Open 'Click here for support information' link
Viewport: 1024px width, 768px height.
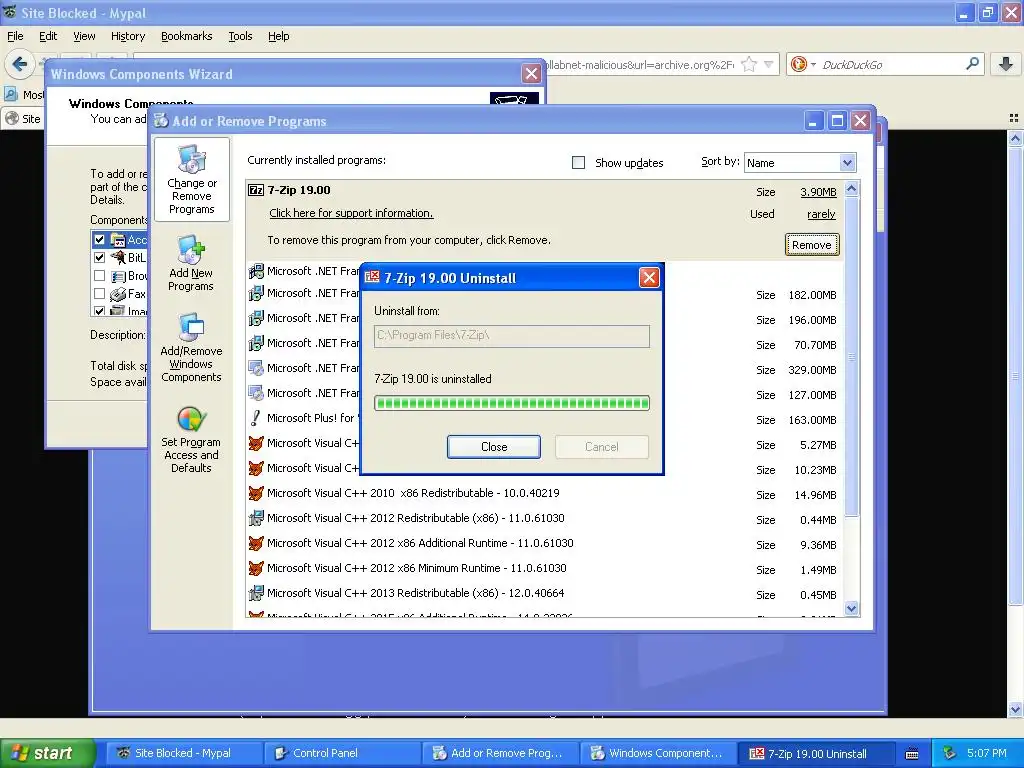pos(351,213)
